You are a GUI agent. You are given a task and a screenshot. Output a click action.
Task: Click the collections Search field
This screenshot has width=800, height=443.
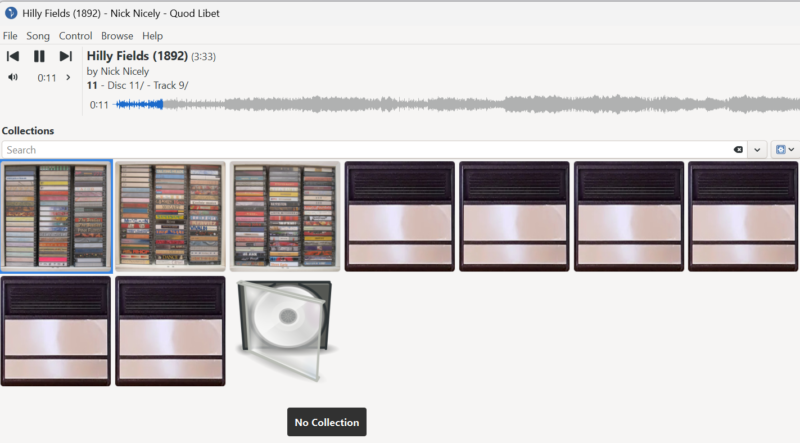click(x=360, y=150)
